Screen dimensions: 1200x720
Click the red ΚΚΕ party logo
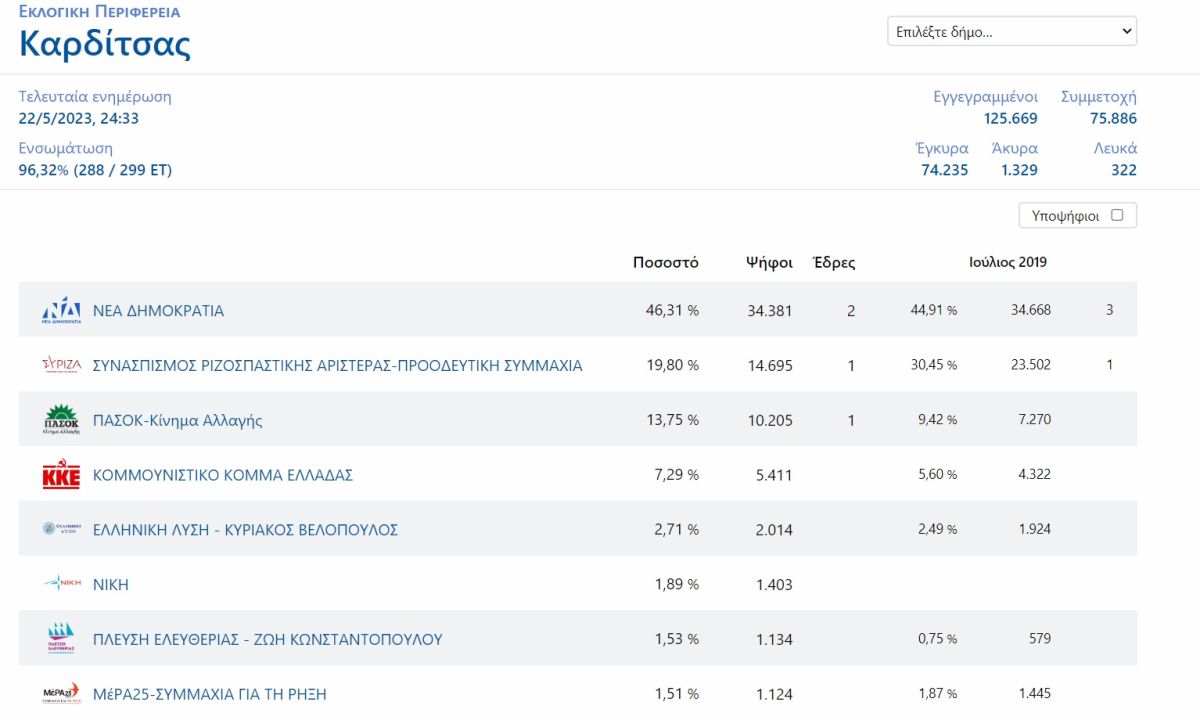click(61, 475)
